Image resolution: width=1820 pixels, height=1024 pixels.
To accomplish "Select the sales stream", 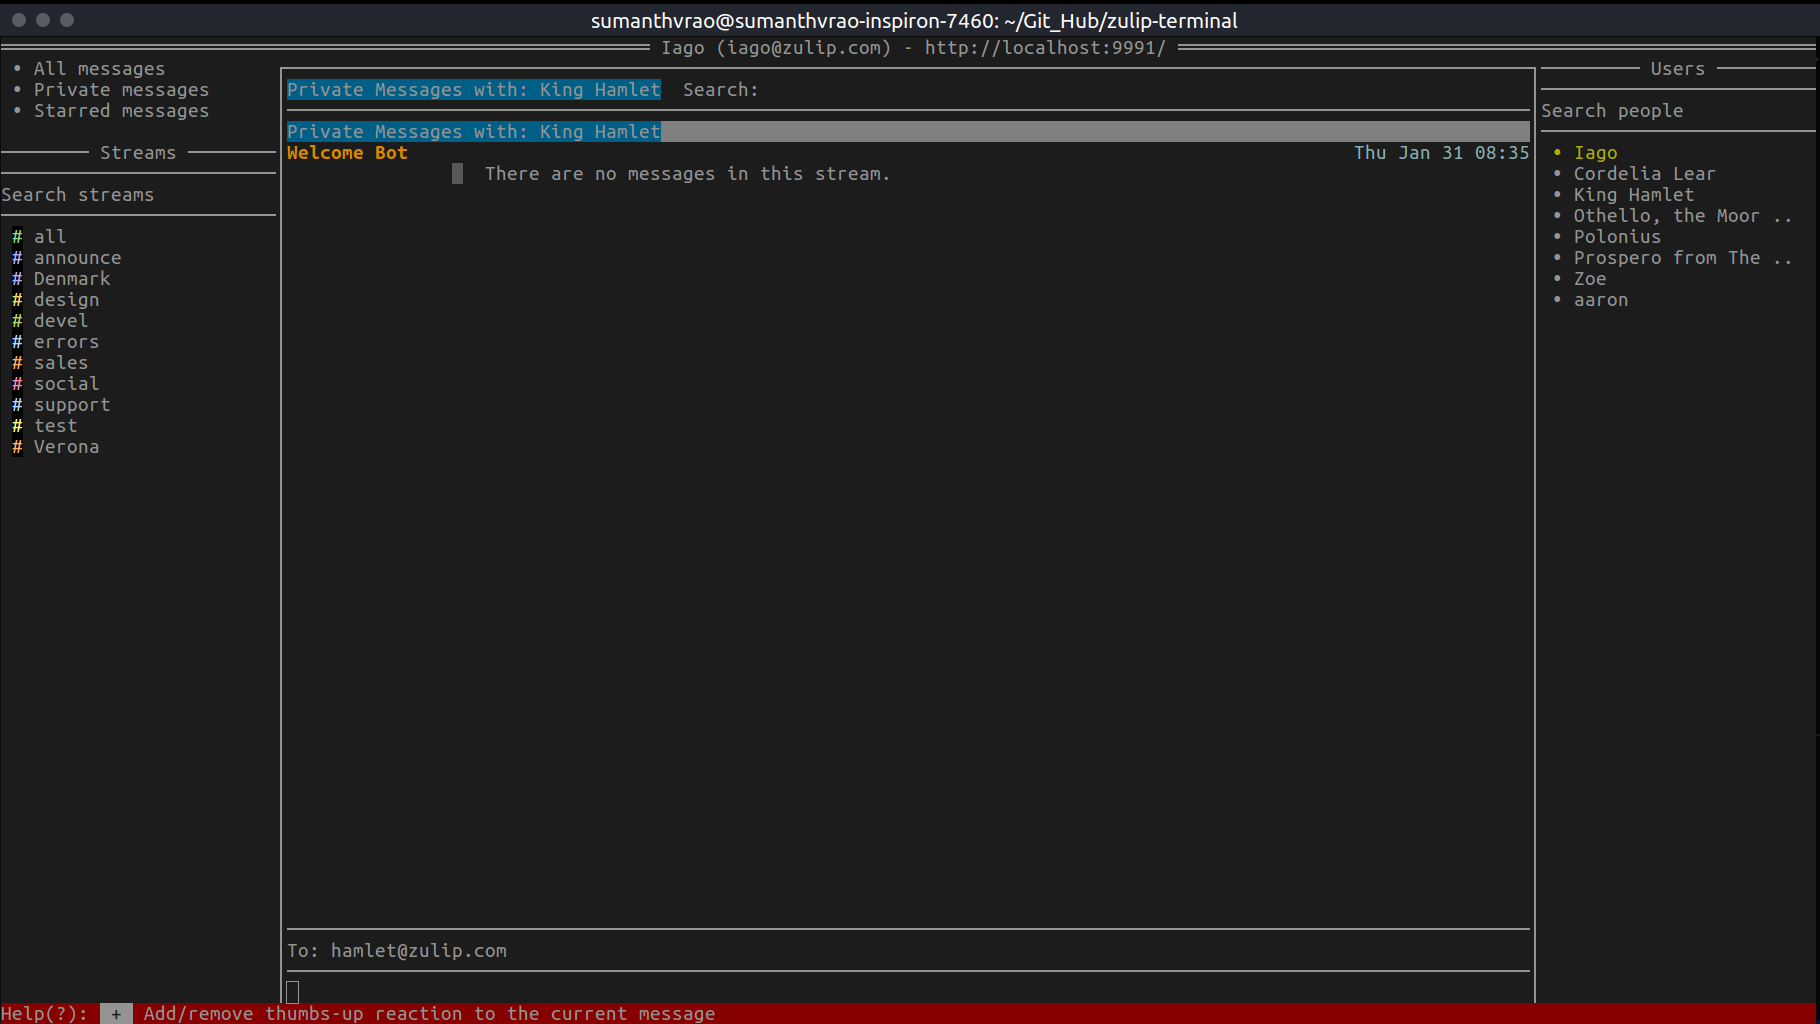I will [61, 363].
